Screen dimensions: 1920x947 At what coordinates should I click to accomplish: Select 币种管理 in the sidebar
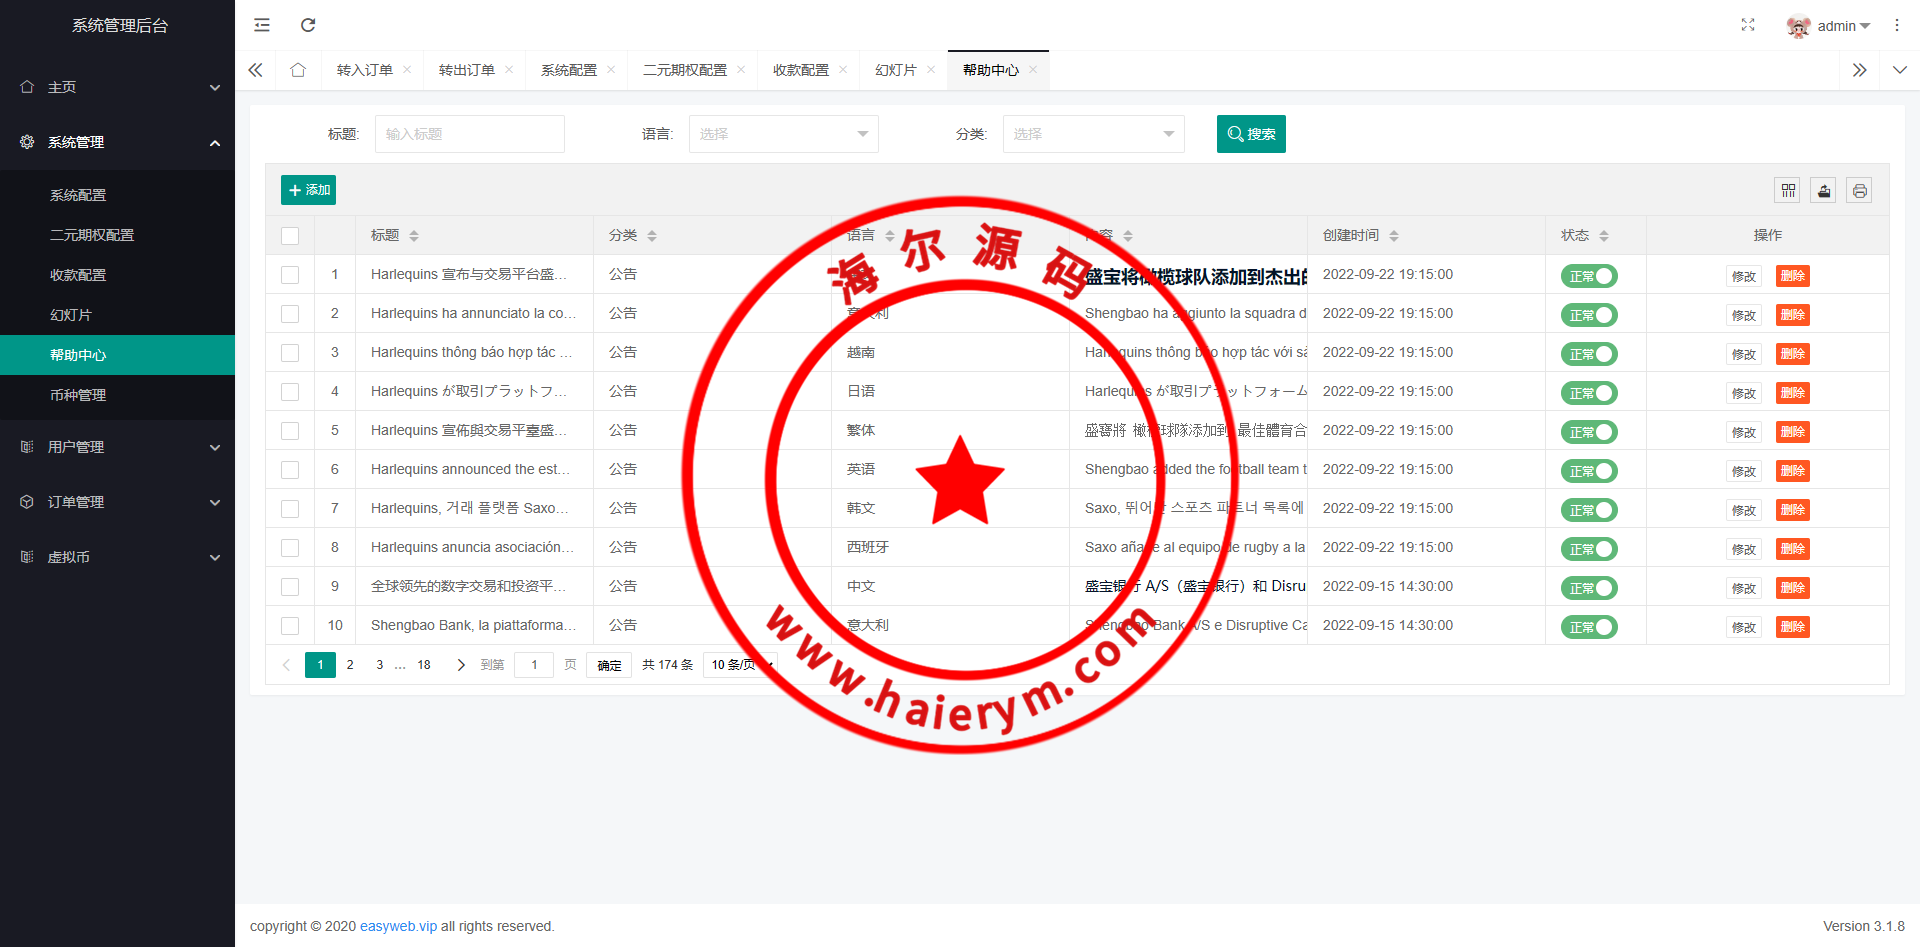click(78, 395)
